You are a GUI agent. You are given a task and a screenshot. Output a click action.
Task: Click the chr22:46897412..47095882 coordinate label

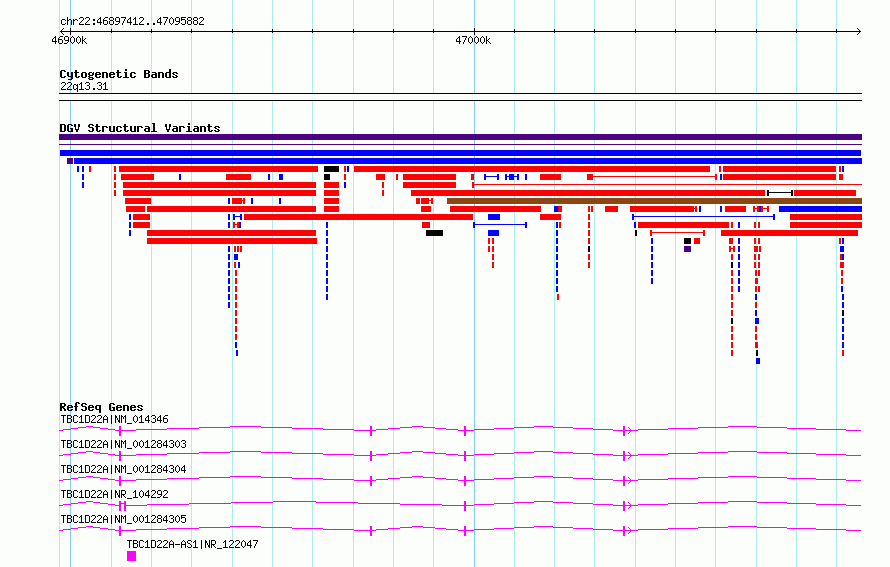pyautogui.click(x=132, y=21)
